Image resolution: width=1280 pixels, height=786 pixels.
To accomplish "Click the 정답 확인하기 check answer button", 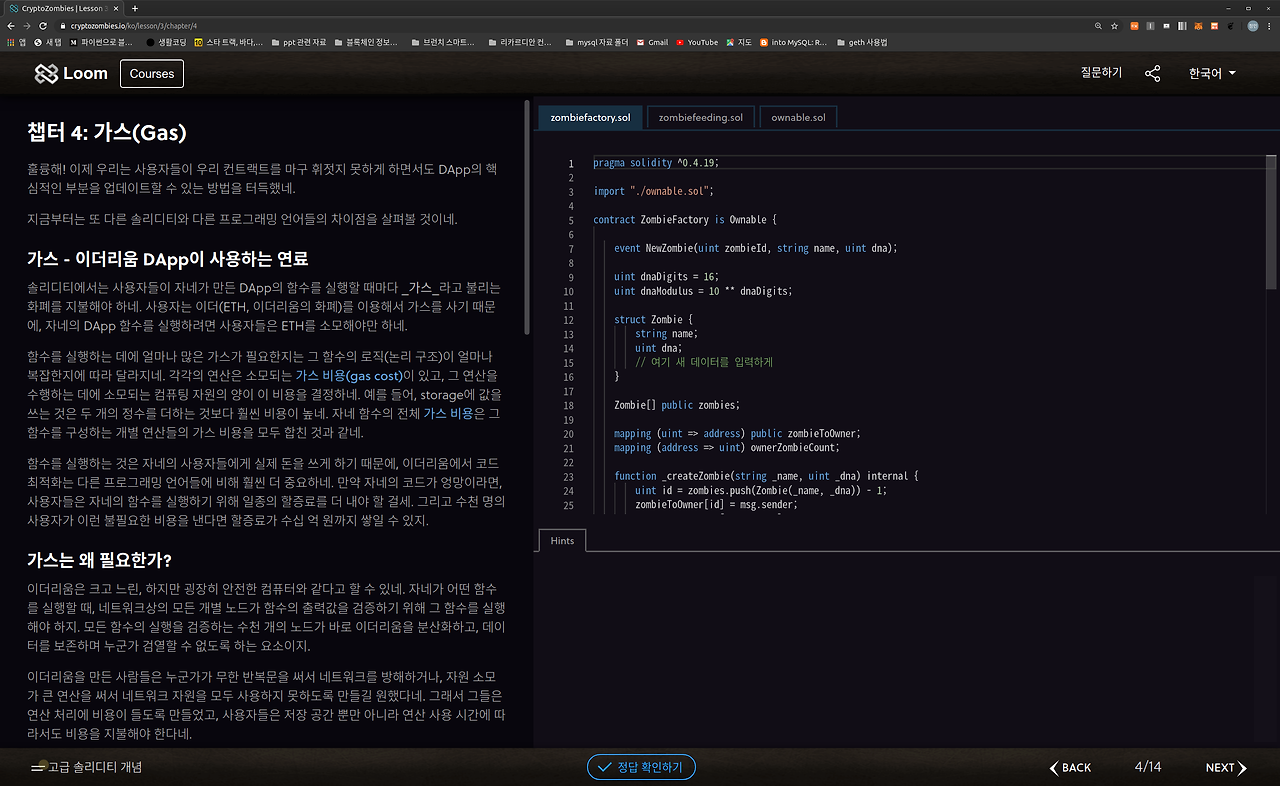I will pyautogui.click(x=641, y=767).
